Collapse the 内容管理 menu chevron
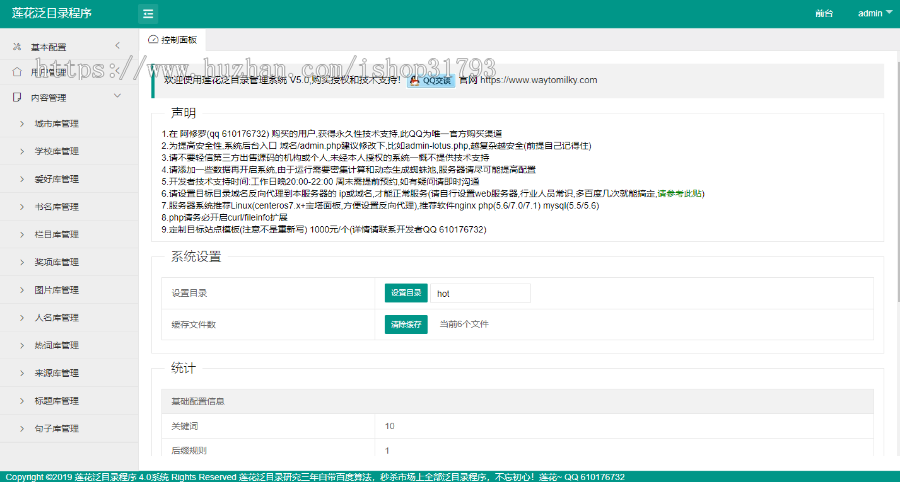 coord(117,96)
